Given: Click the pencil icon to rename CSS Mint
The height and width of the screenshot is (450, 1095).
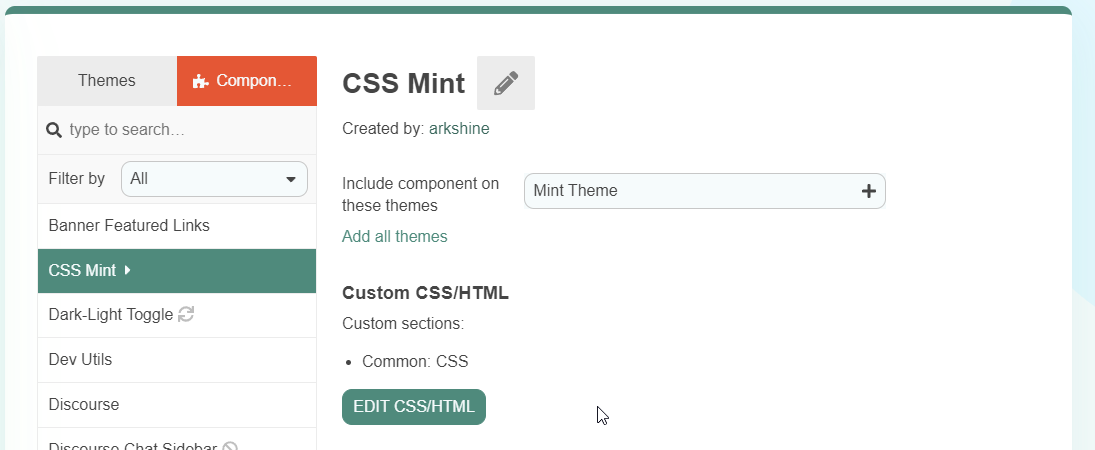Looking at the screenshot, I should [506, 83].
